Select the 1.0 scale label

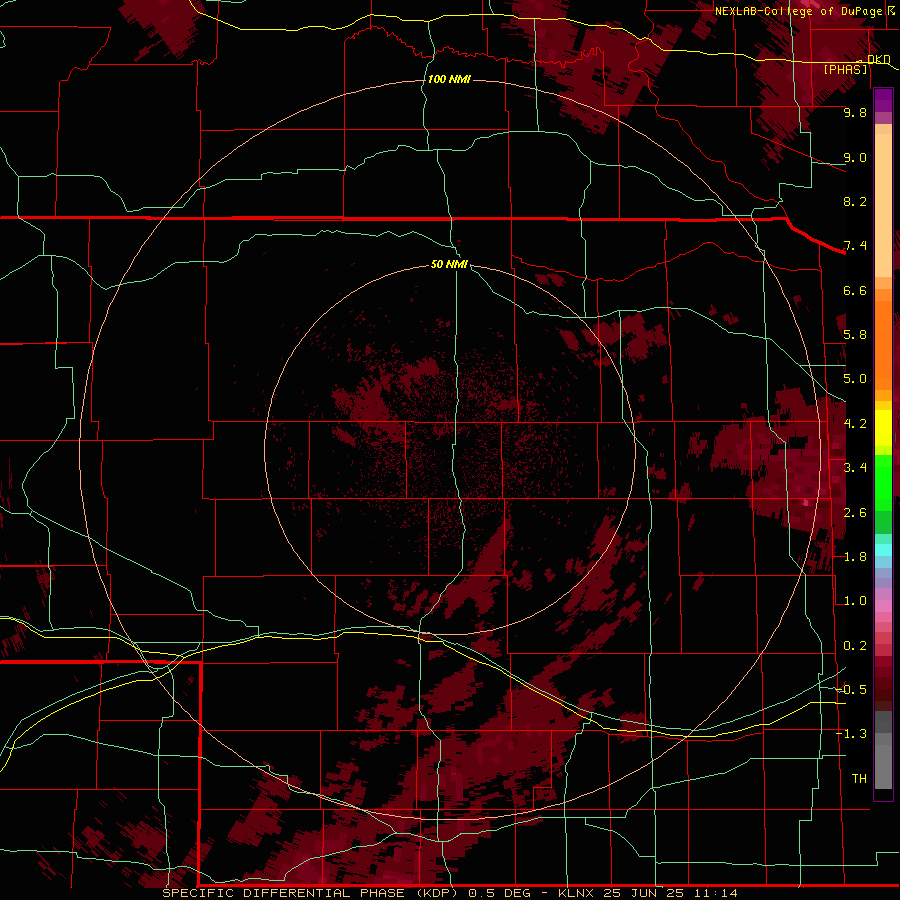855,601
